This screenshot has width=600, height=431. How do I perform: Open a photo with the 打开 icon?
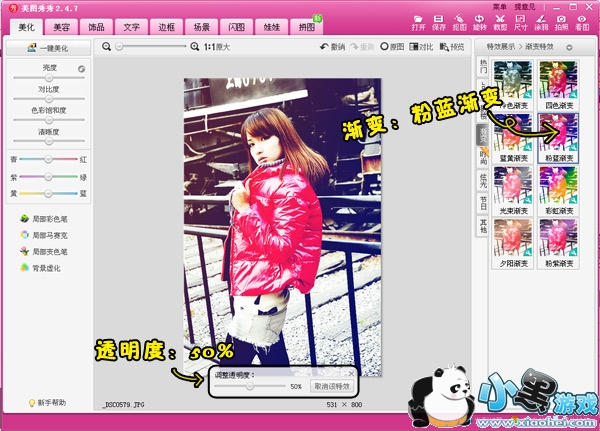pyautogui.click(x=418, y=23)
